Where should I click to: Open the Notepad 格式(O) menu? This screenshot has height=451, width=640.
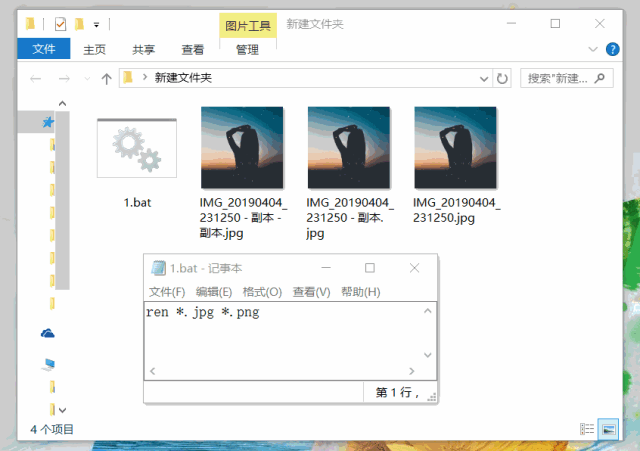click(262, 292)
